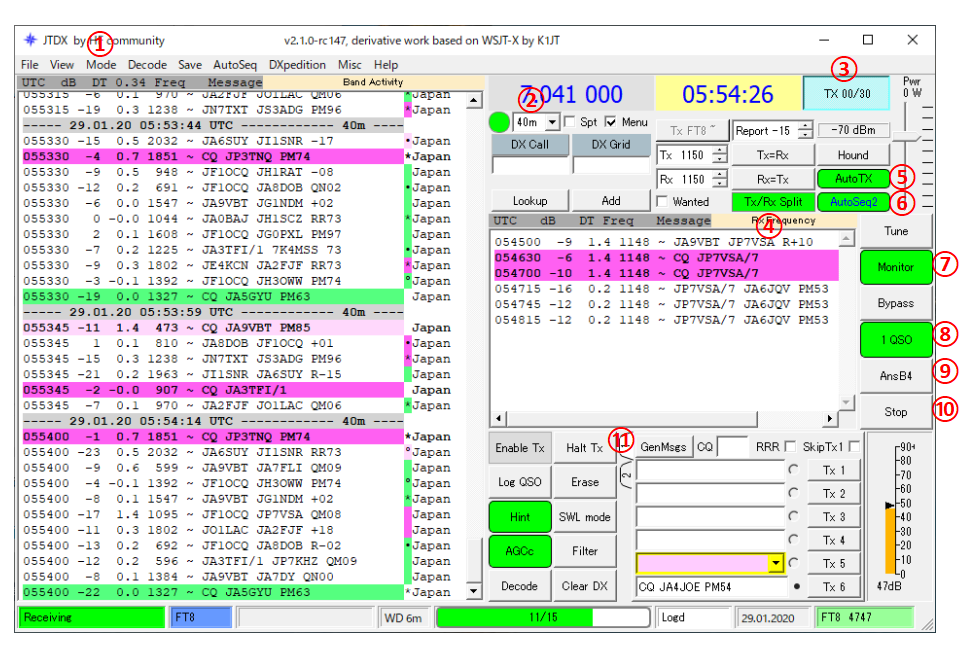Uncheck the Menu checkbox

pos(611,122)
